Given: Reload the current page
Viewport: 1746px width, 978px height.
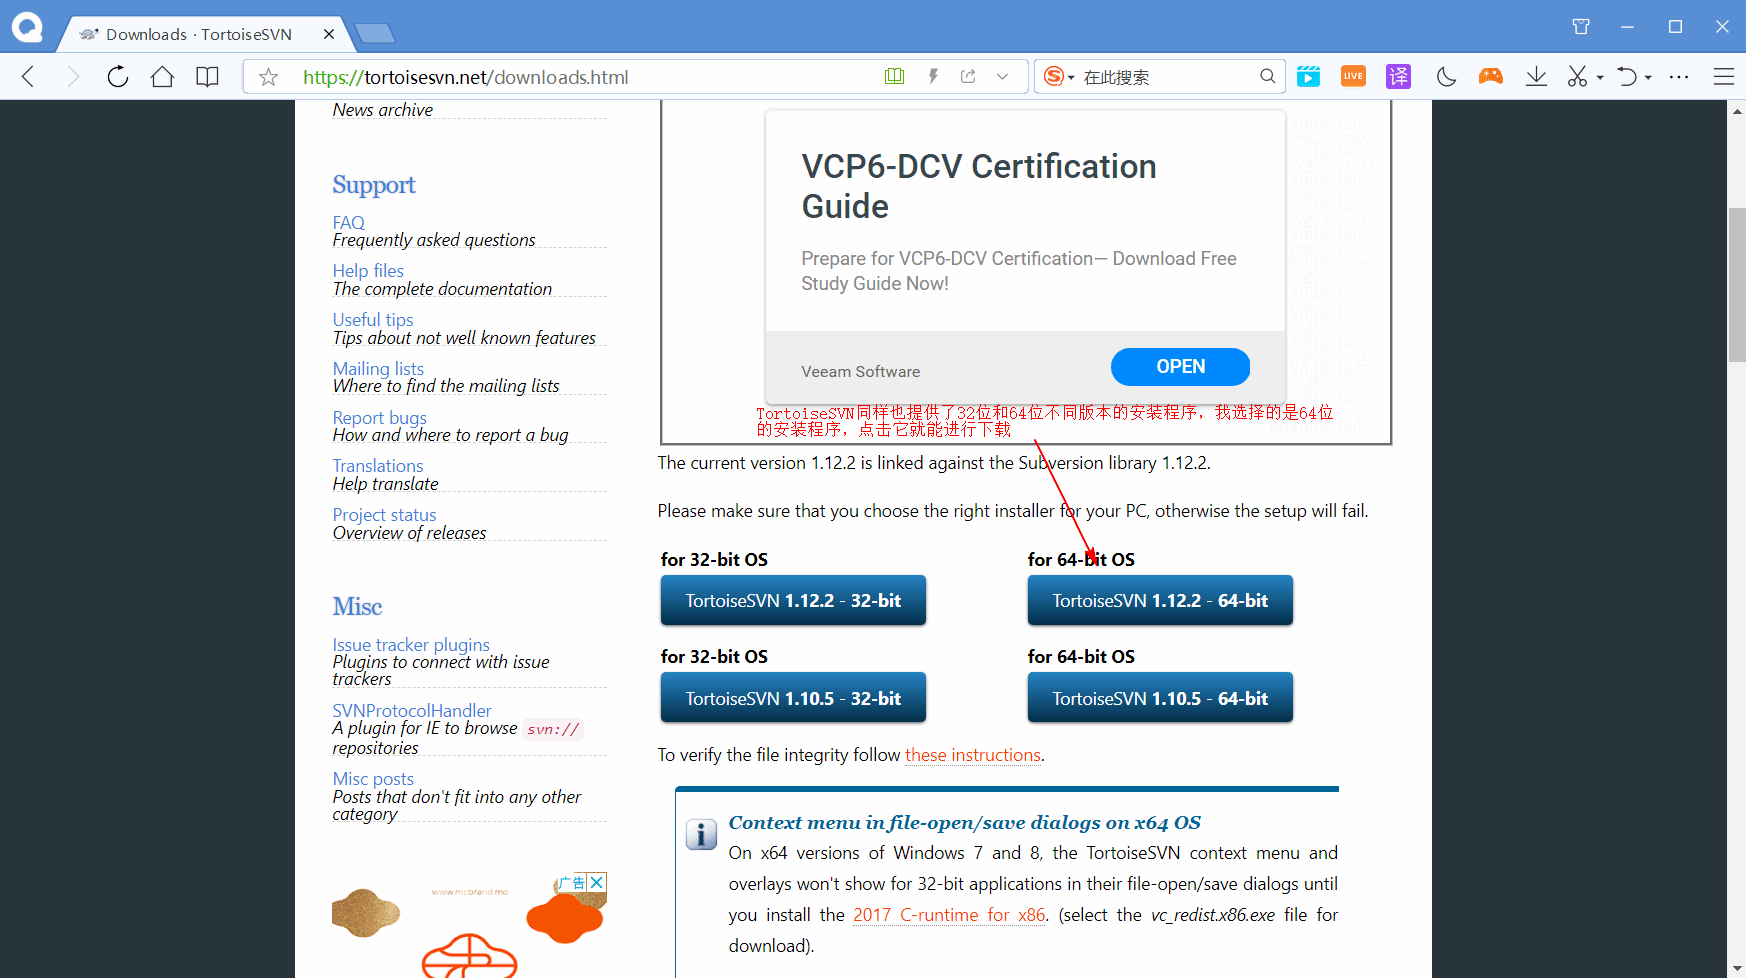Looking at the screenshot, I should 118,77.
